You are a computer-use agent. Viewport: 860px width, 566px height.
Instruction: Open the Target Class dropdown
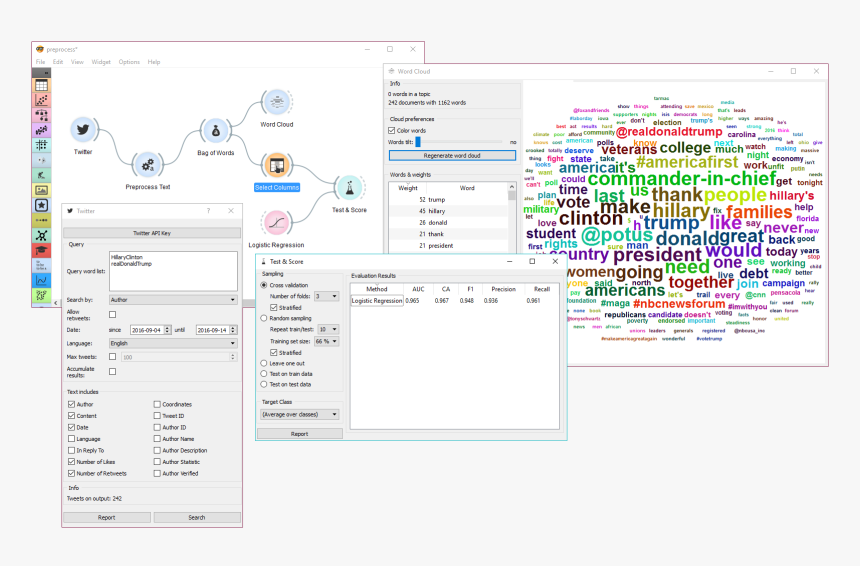coord(299,415)
